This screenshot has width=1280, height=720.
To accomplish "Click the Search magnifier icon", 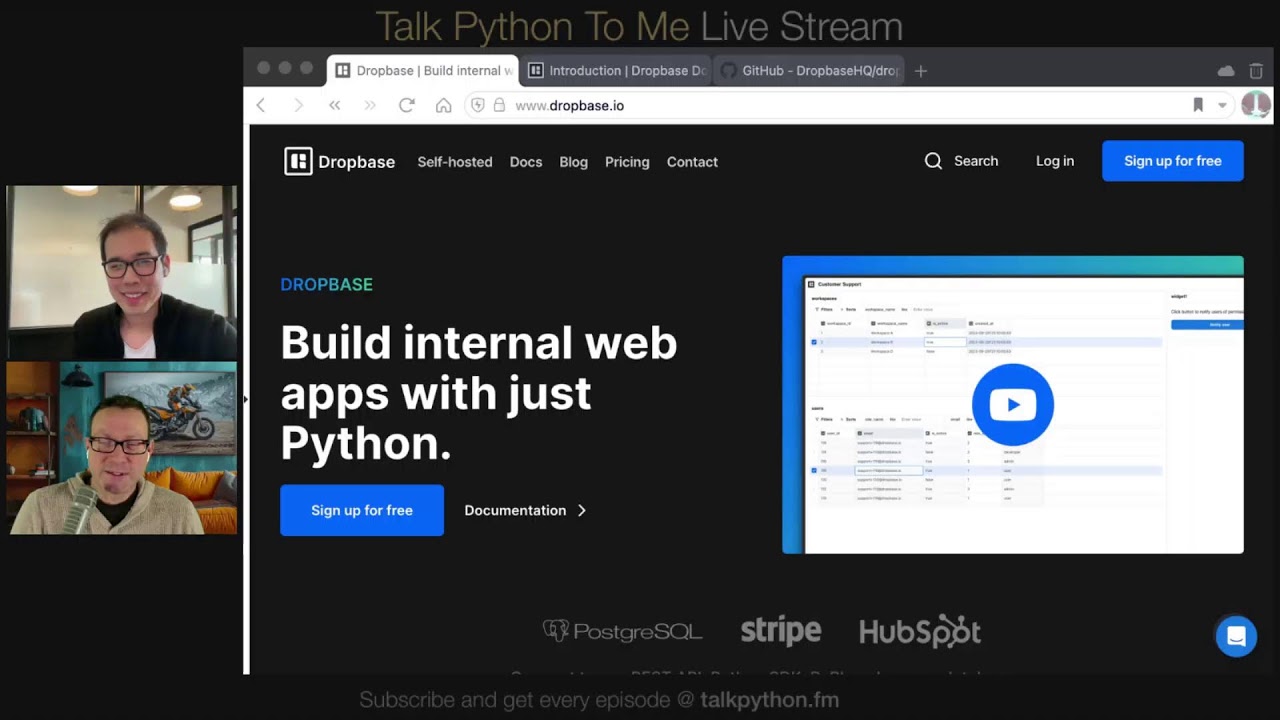I will coord(933,161).
